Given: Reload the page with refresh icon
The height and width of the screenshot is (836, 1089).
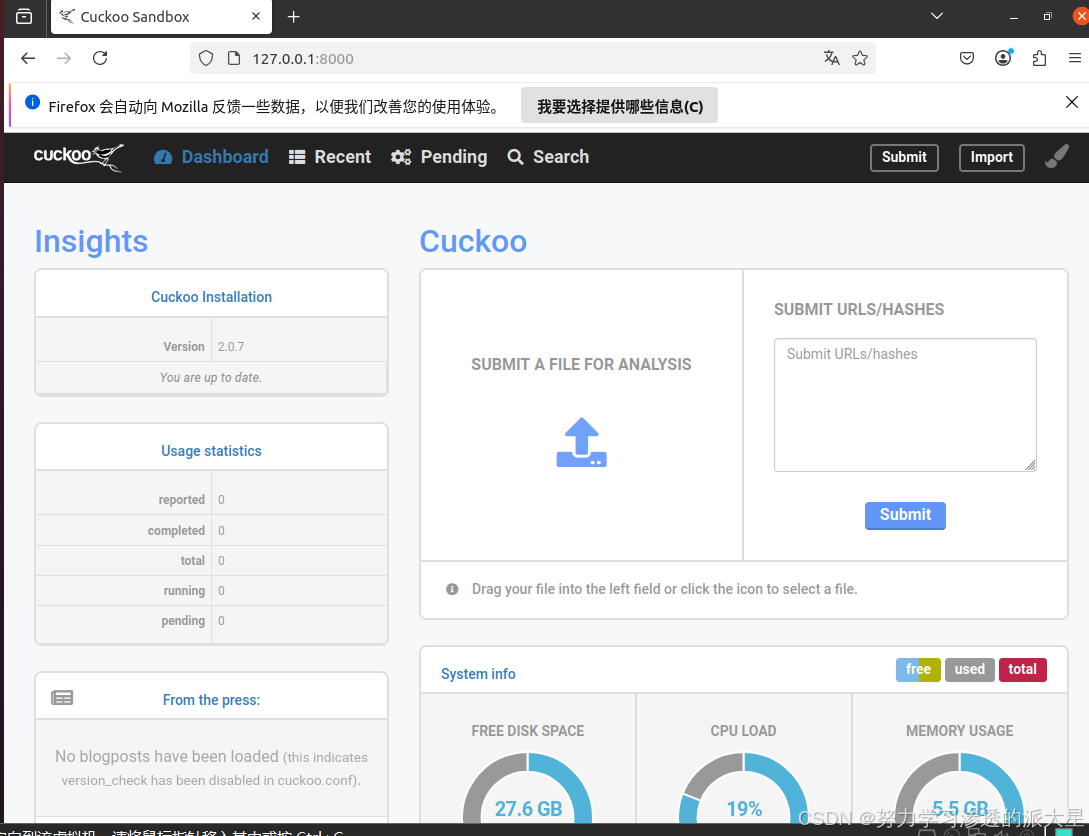Looking at the screenshot, I should [x=100, y=58].
